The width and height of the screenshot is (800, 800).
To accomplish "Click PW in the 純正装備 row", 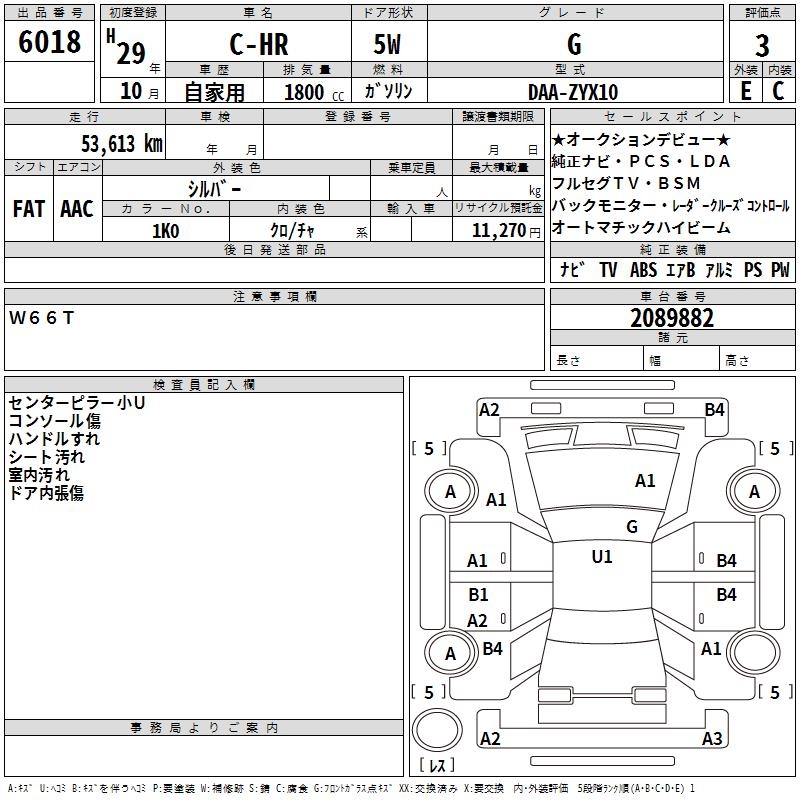I will [x=780, y=269].
